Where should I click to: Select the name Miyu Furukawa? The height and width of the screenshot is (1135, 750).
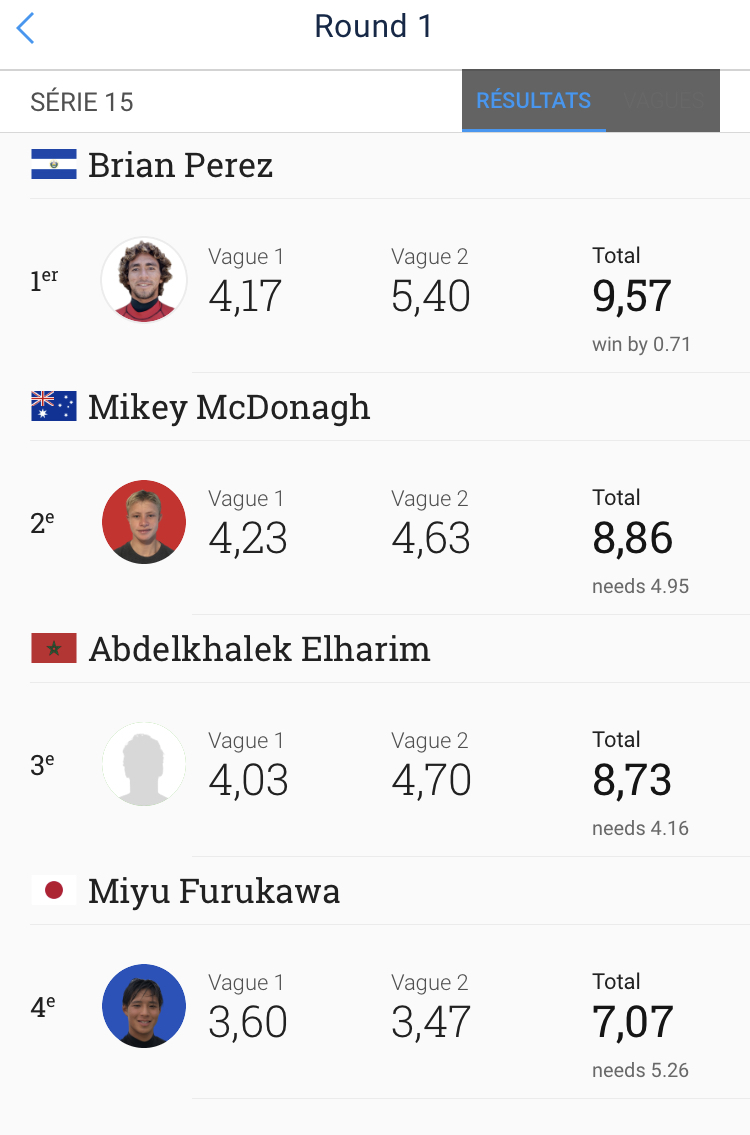click(214, 891)
